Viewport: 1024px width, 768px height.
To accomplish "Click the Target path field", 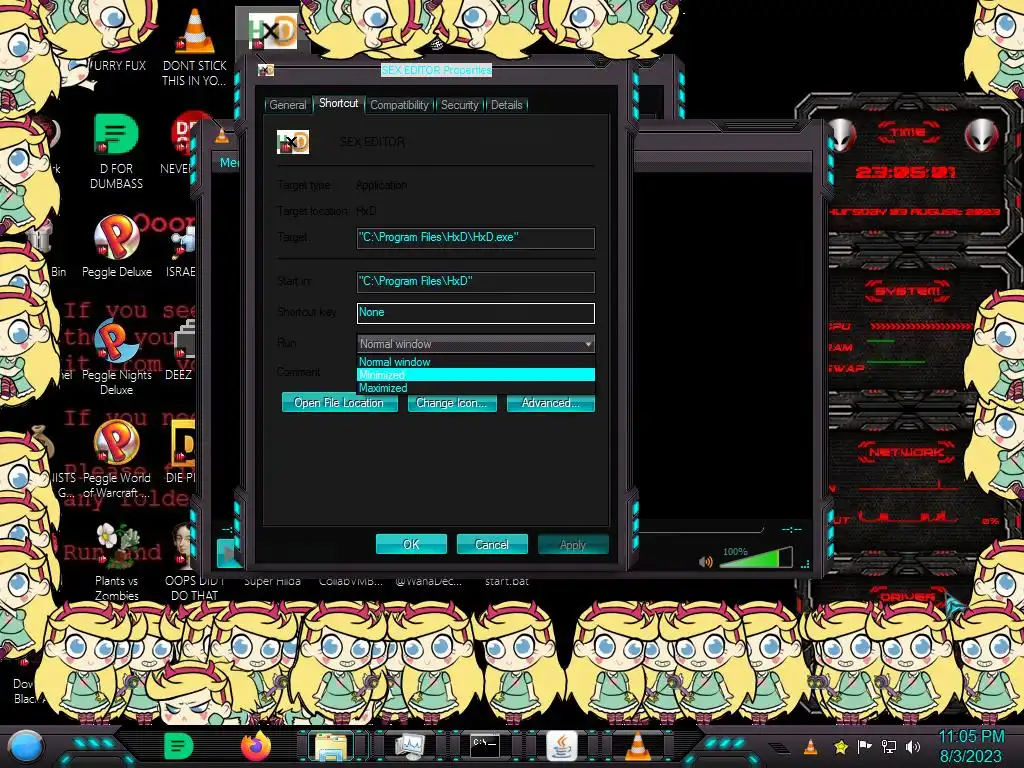I will tap(475, 238).
